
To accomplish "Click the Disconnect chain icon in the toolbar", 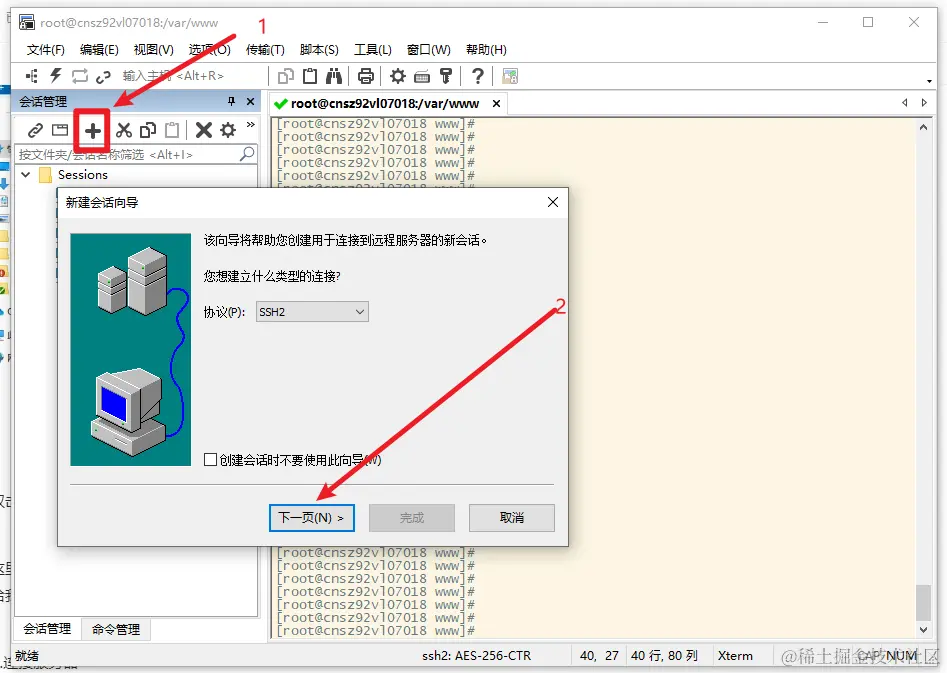I will (103, 76).
